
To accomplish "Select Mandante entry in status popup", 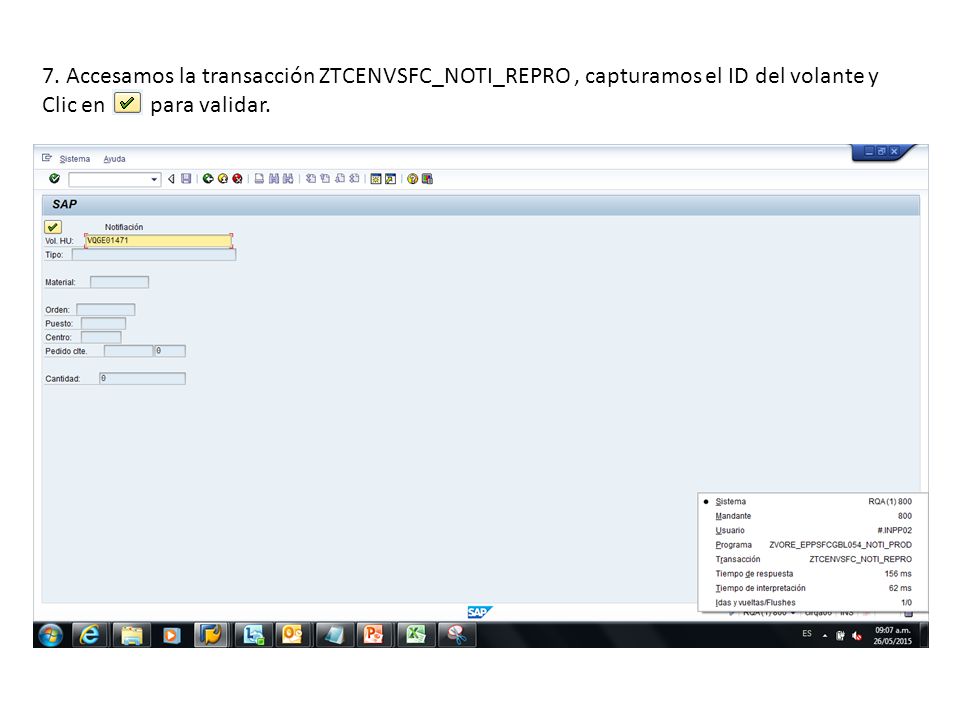I will tap(812, 516).
